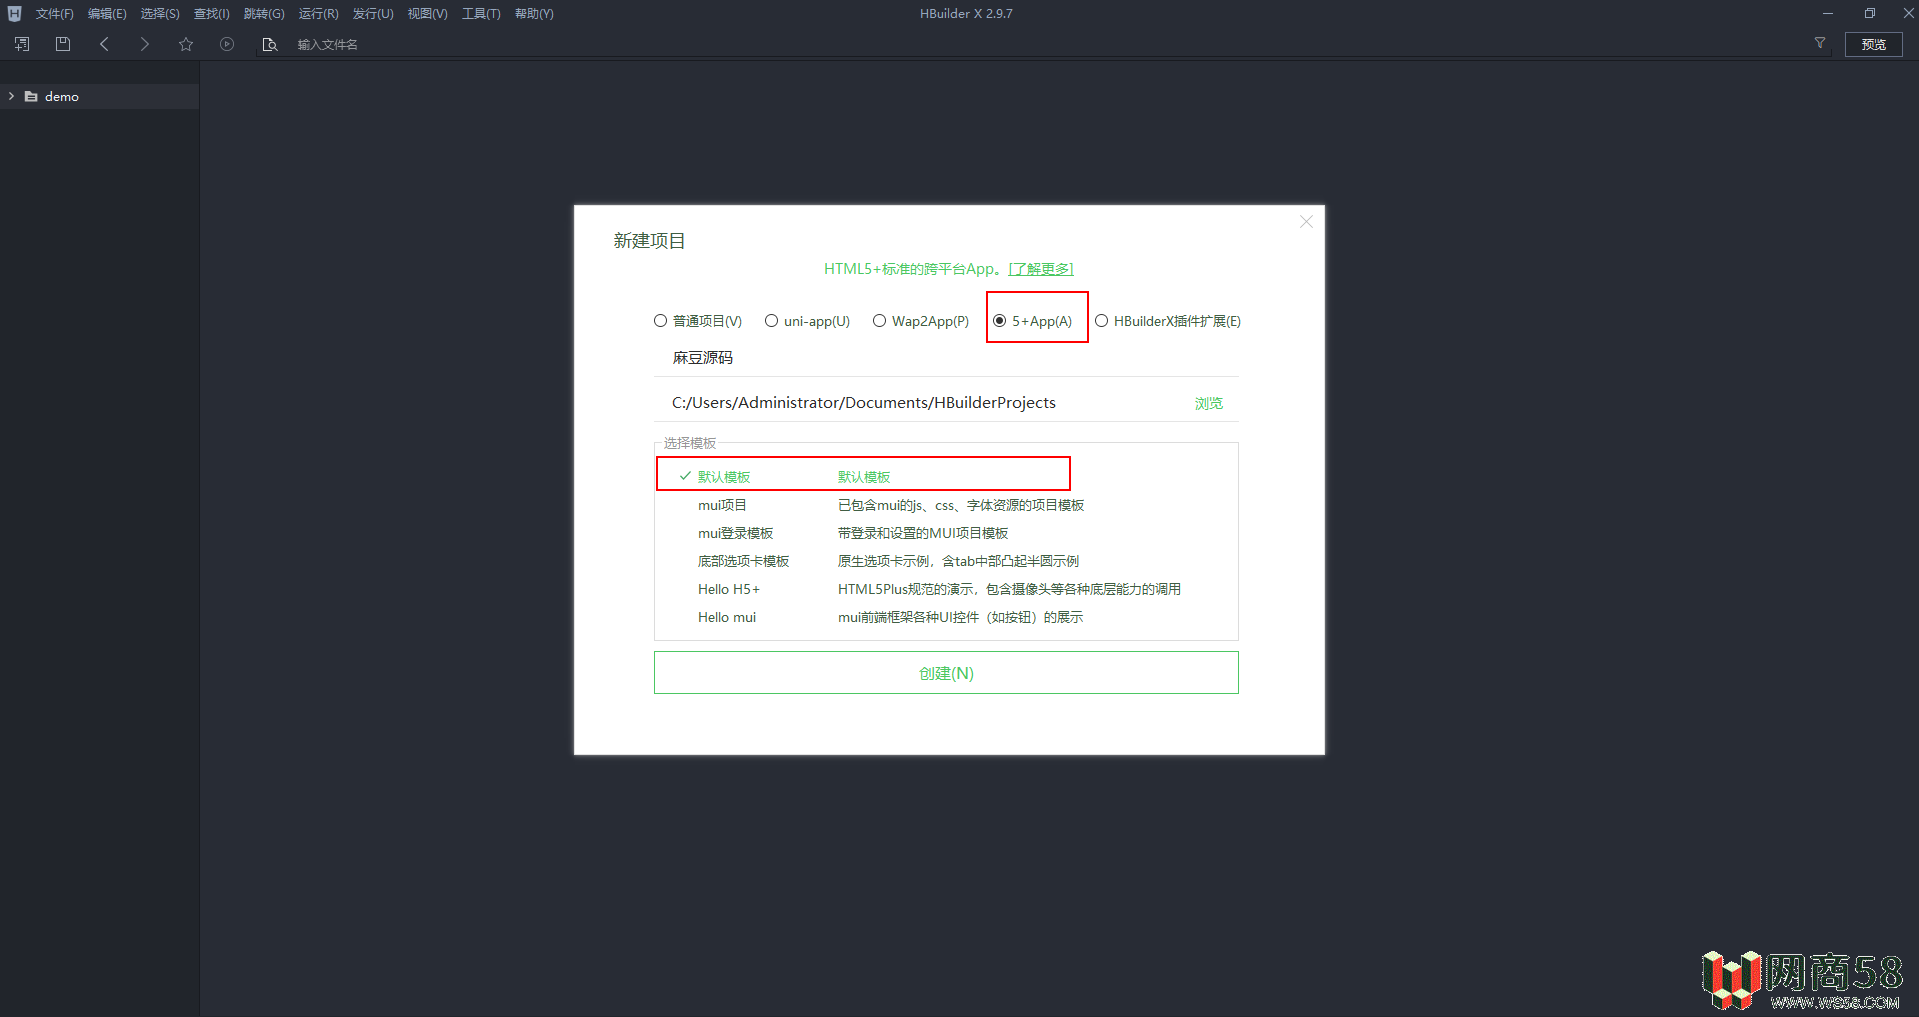Minimize the HBuilder X window

(x=1828, y=13)
